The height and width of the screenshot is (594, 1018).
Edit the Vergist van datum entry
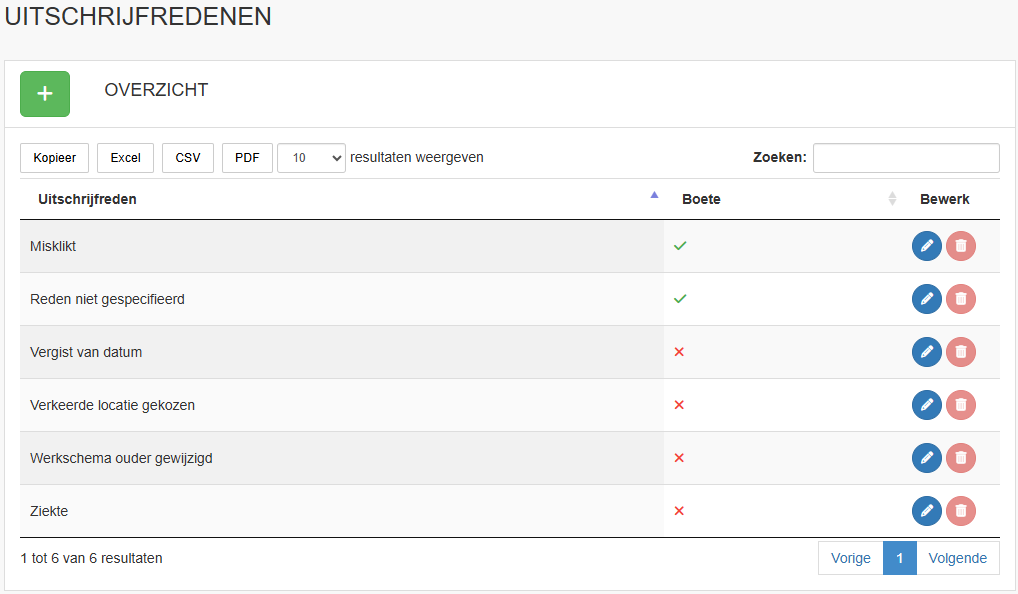click(x=926, y=352)
